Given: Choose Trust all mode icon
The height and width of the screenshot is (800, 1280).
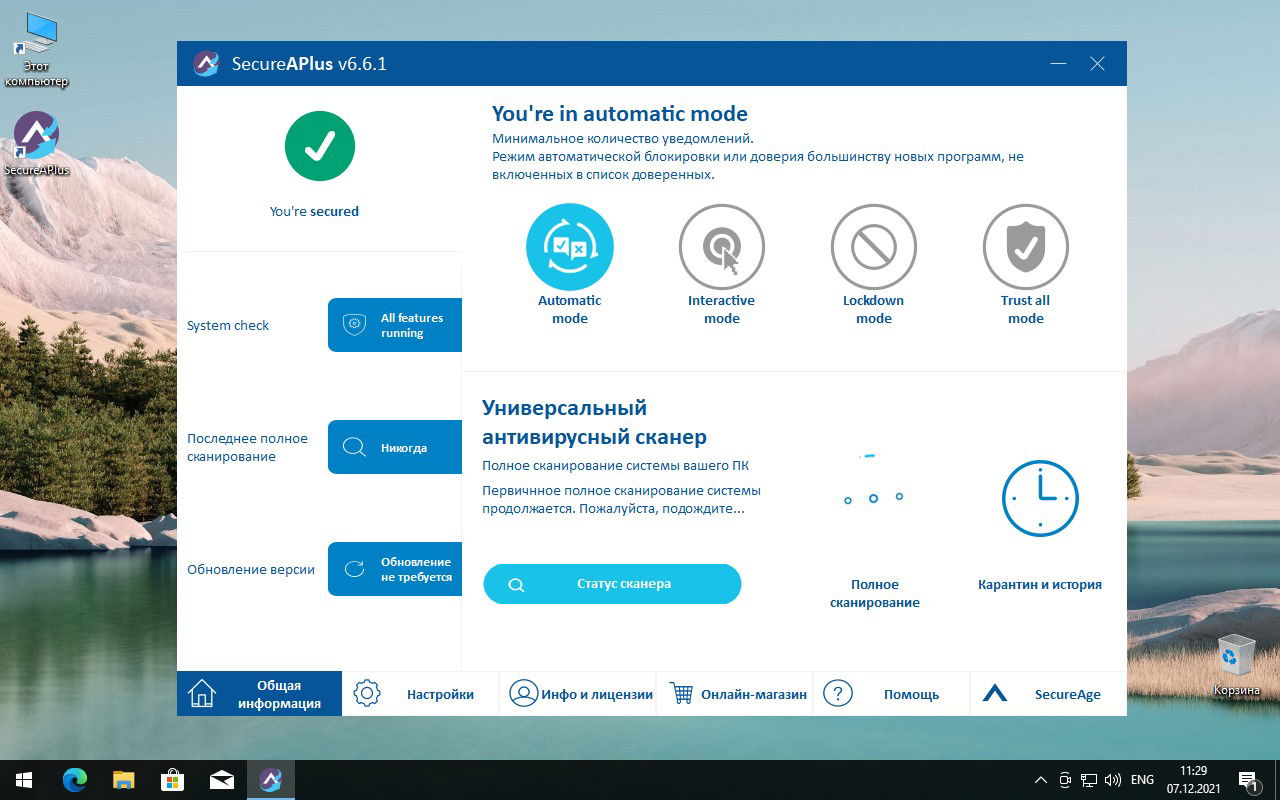Looking at the screenshot, I should click(1026, 247).
